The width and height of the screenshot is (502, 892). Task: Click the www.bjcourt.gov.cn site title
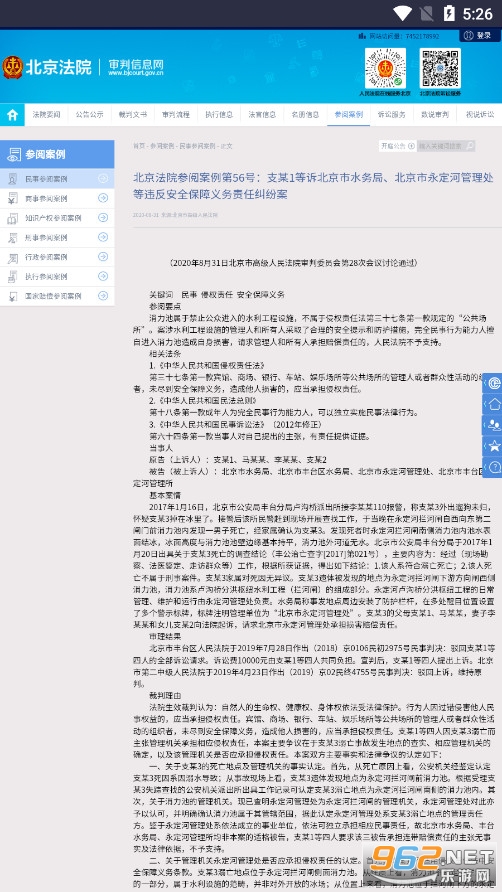(x=136, y=73)
